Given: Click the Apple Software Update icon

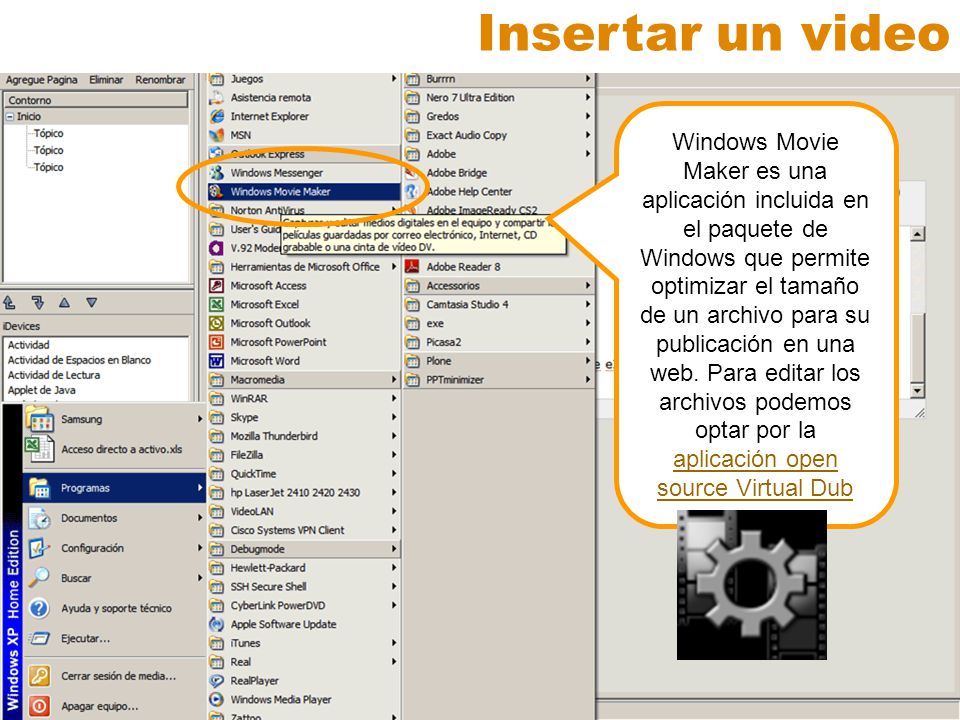Looking at the screenshot, I should tap(216, 624).
